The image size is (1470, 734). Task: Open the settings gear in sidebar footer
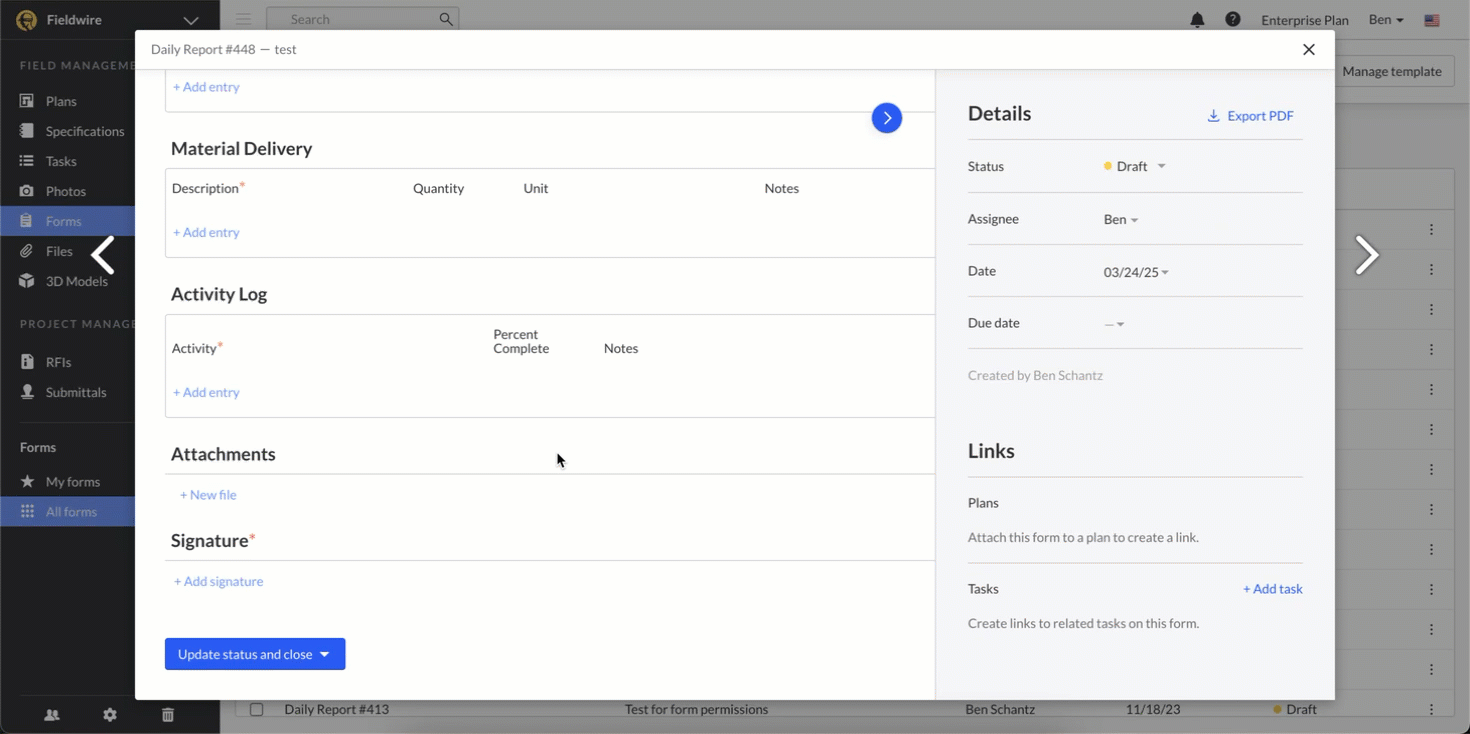pyautogui.click(x=110, y=715)
